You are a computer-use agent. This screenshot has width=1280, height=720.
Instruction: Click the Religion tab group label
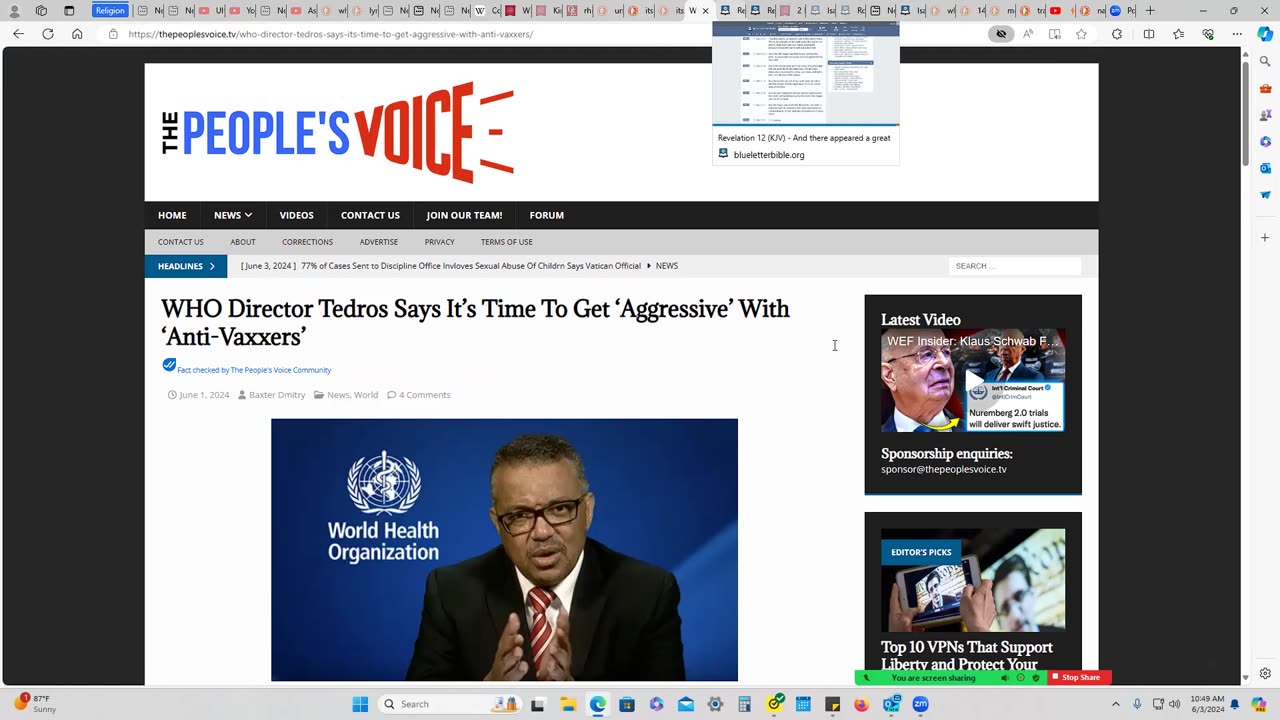[x=111, y=10]
